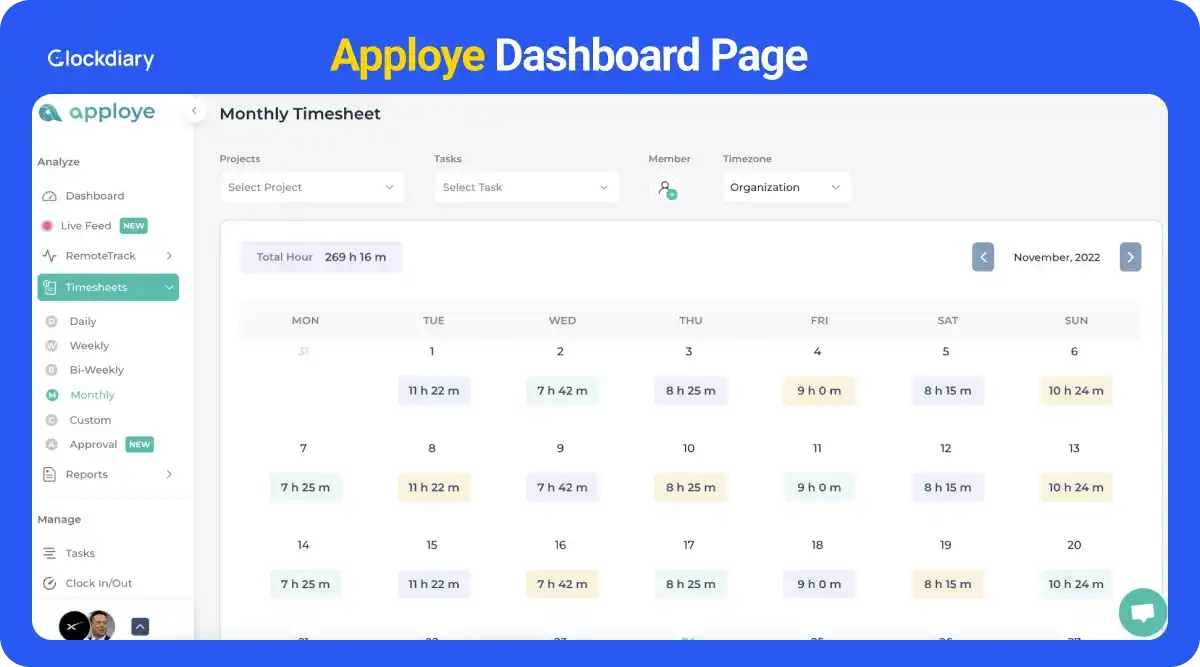Open the 8 h 15 m entry on day 19
1200x667 pixels.
[x=948, y=584]
